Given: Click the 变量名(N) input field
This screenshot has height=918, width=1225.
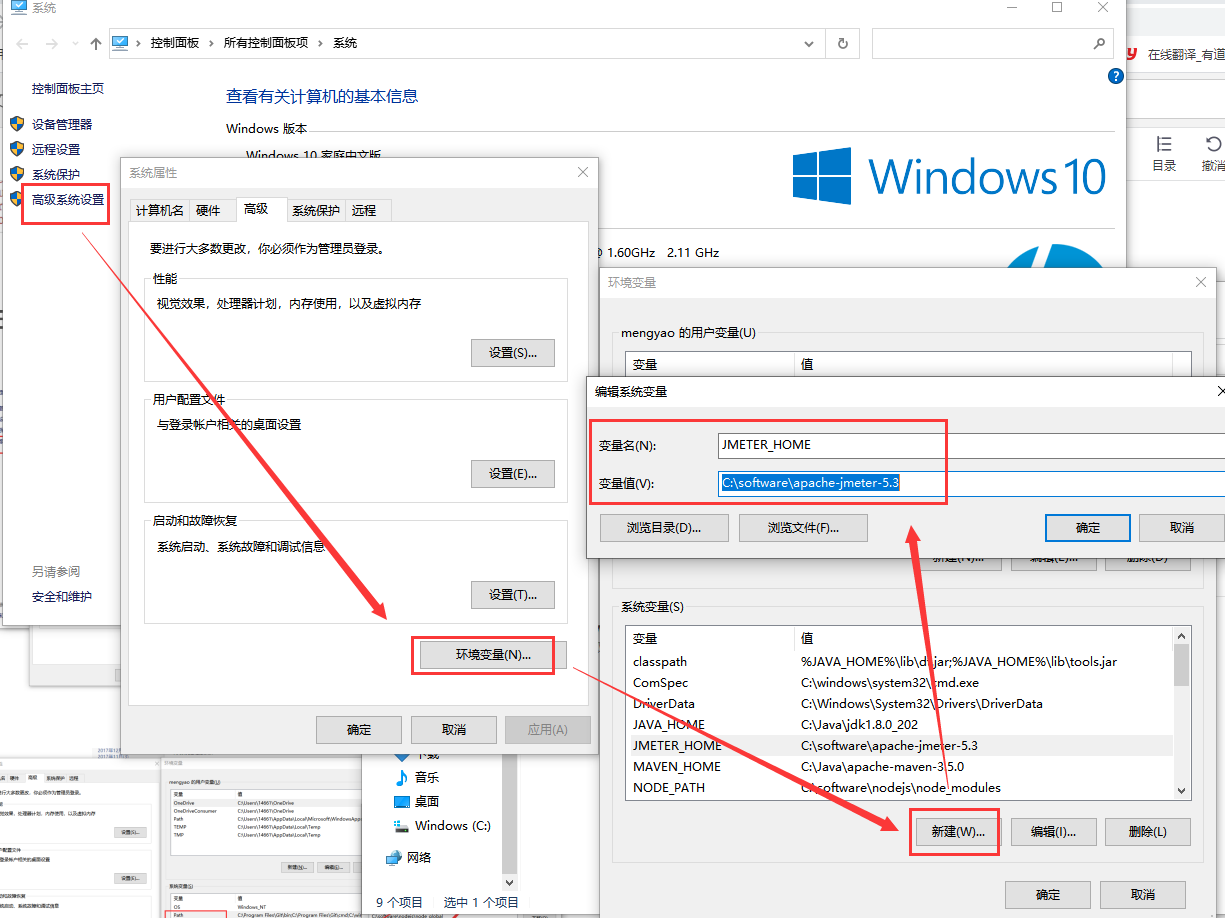Looking at the screenshot, I should 971,445.
